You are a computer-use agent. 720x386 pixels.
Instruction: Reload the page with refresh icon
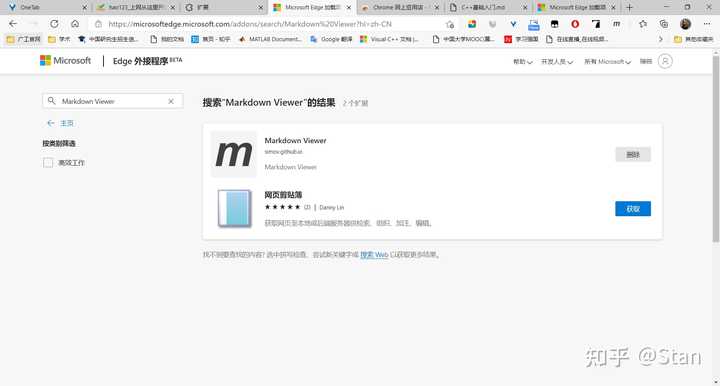coord(54,24)
